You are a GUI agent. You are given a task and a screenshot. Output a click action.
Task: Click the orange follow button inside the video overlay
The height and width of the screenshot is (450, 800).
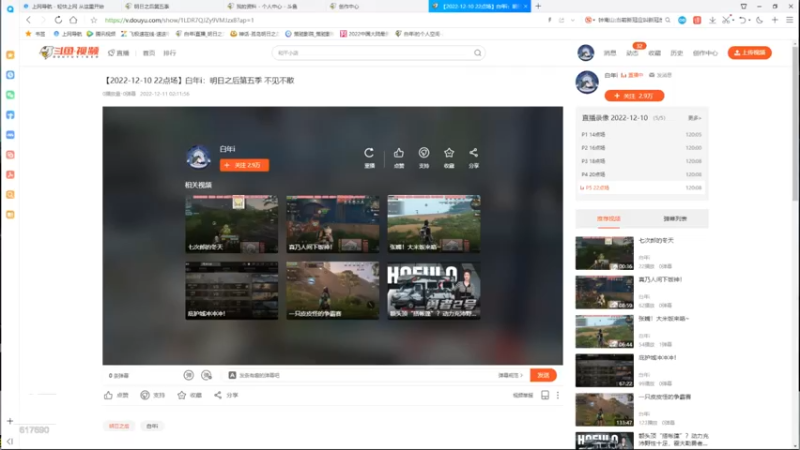pyautogui.click(x=244, y=165)
